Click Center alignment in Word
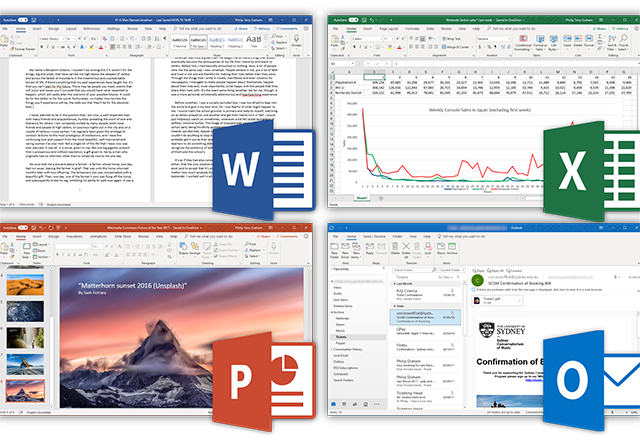 pos(118,47)
